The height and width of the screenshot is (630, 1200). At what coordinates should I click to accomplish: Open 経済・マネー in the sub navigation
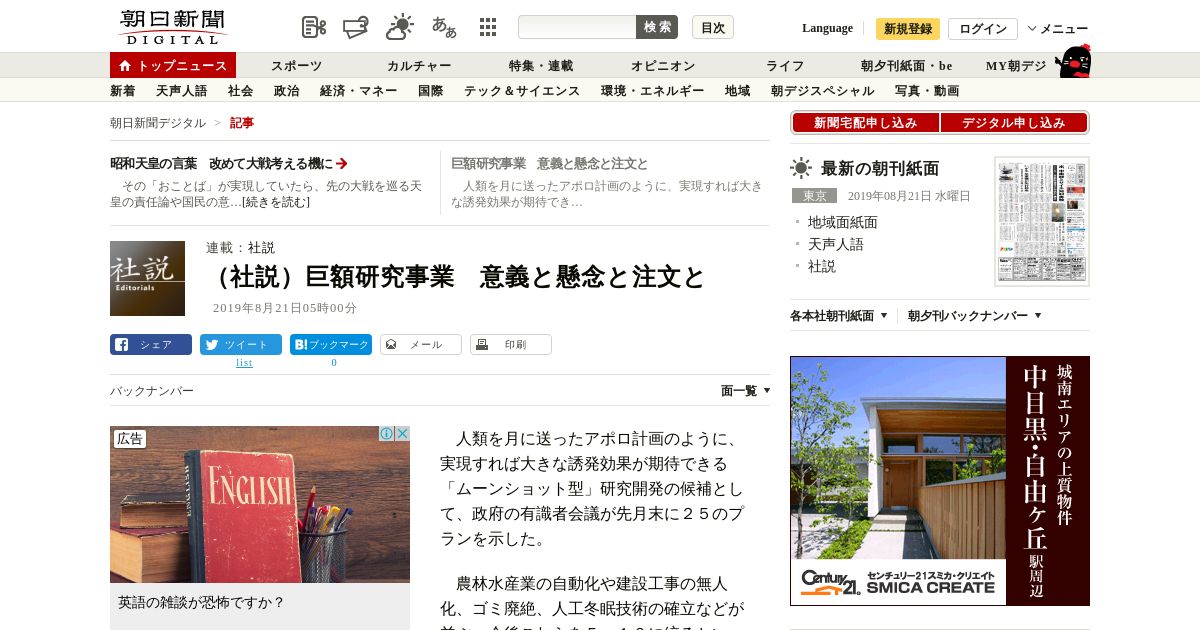[x=359, y=91]
